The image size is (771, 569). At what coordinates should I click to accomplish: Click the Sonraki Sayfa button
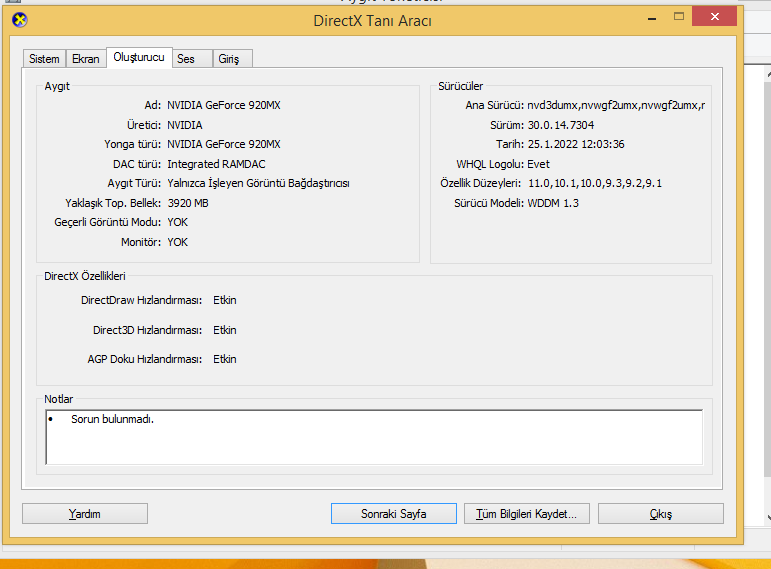point(393,514)
